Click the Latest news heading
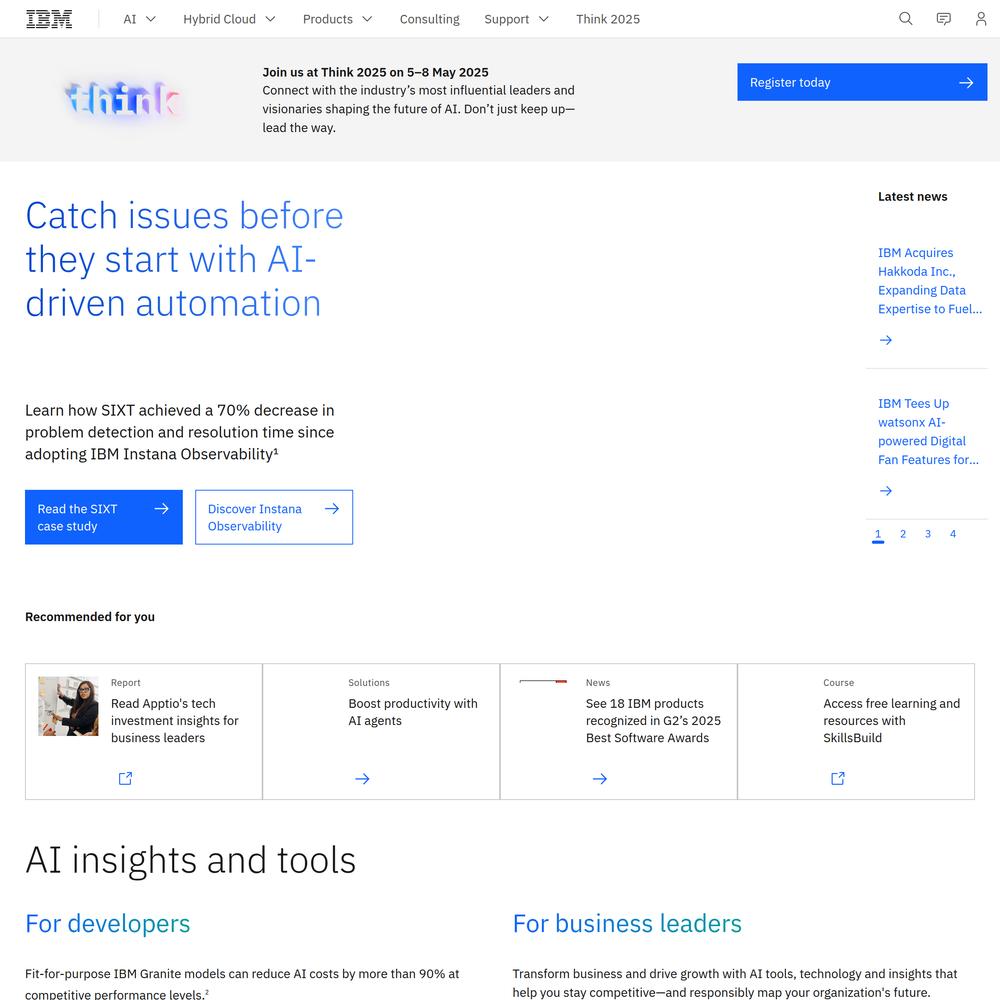The width and height of the screenshot is (1000, 1000). (x=912, y=196)
